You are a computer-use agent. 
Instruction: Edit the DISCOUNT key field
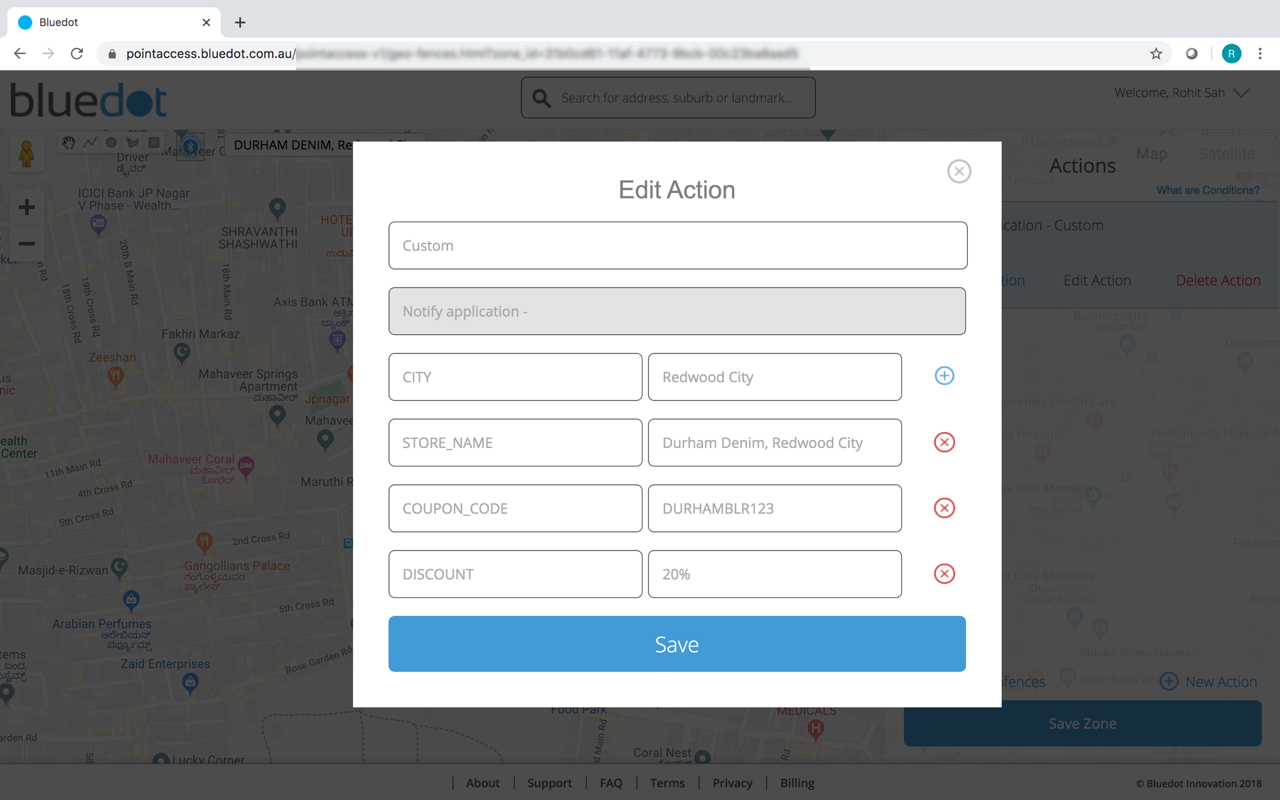click(515, 574)
